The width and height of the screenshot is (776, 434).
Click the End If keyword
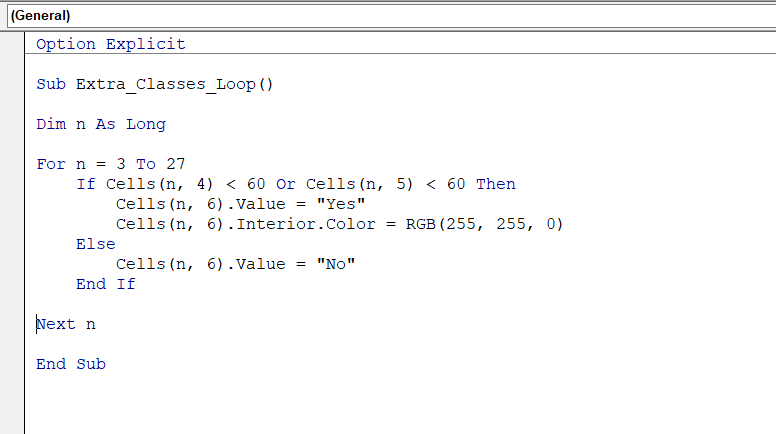pyautogui.click(x=105, y=284)
